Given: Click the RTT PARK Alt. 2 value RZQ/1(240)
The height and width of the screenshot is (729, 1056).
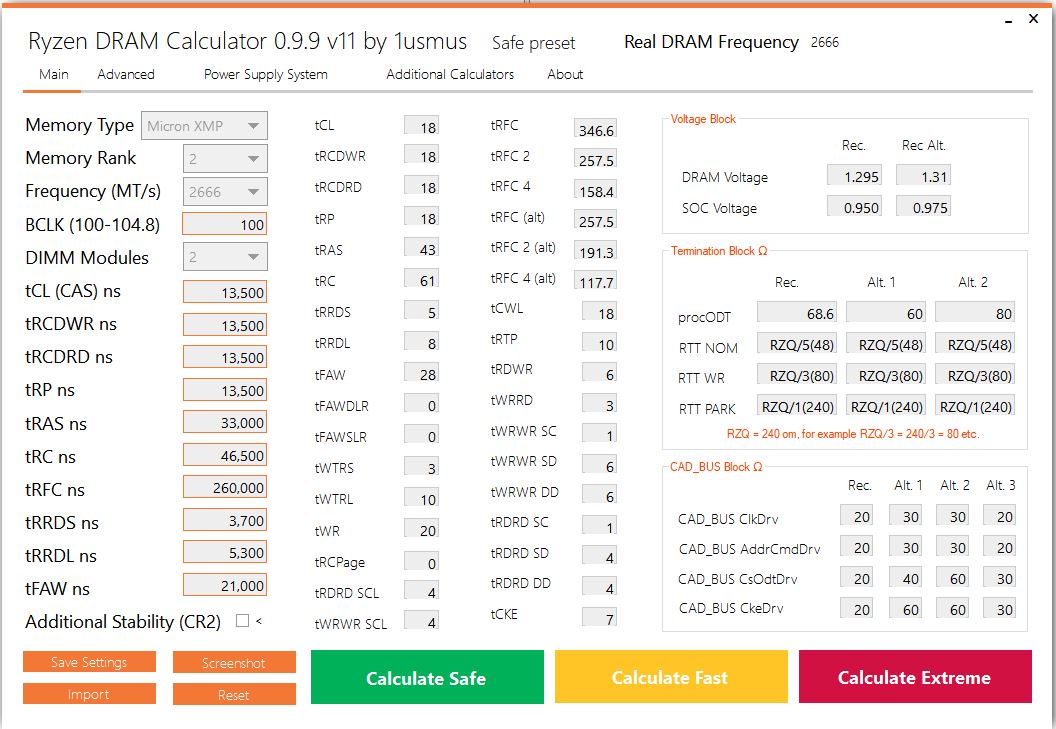Looking at the screenshot, I should pos(975,406).
